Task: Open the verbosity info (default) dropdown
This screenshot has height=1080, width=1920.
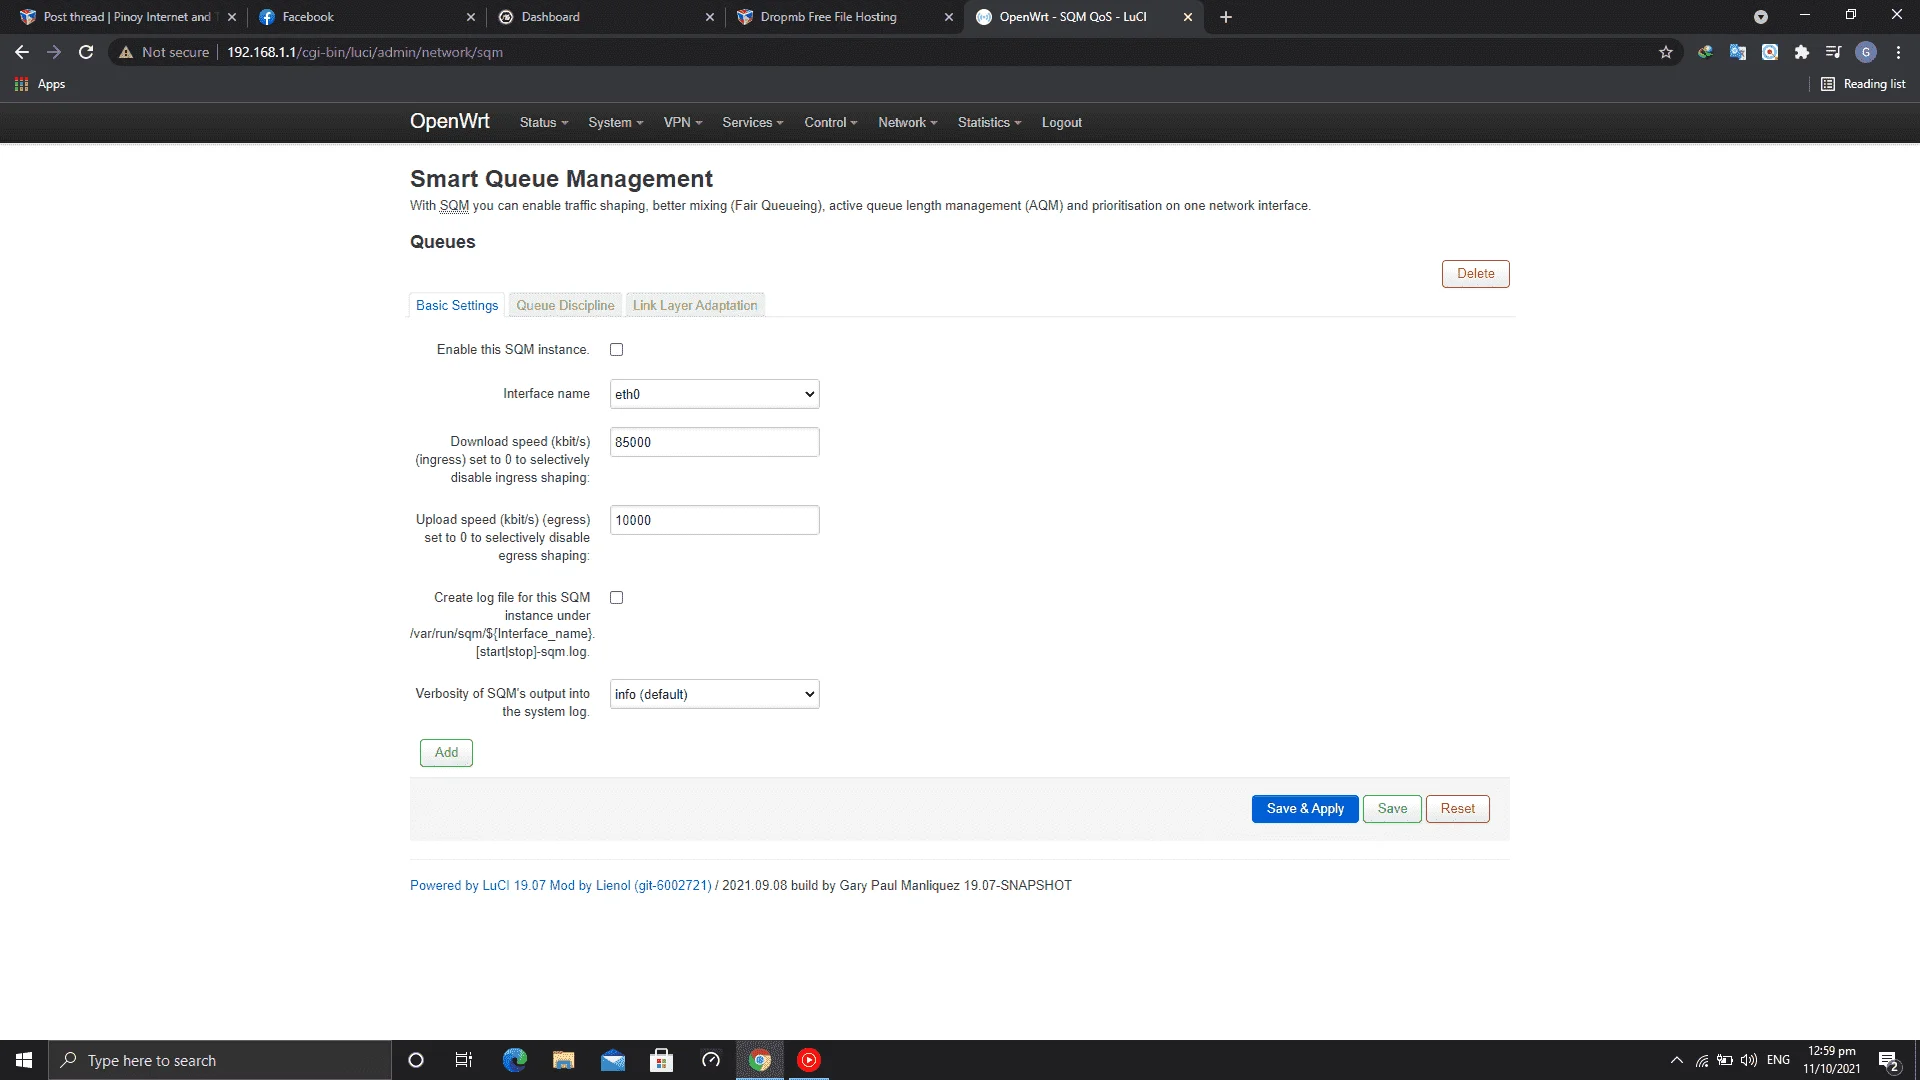Action: (715, 694)
